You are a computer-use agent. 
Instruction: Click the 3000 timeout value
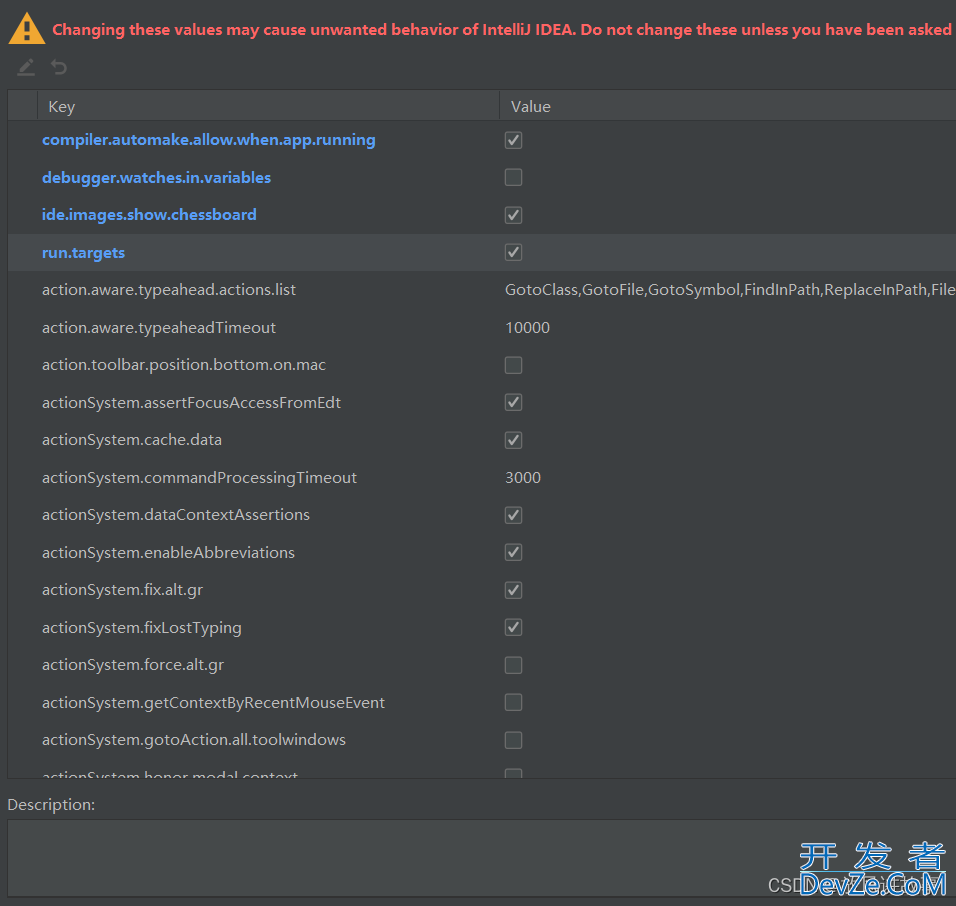tap(523, 477)
